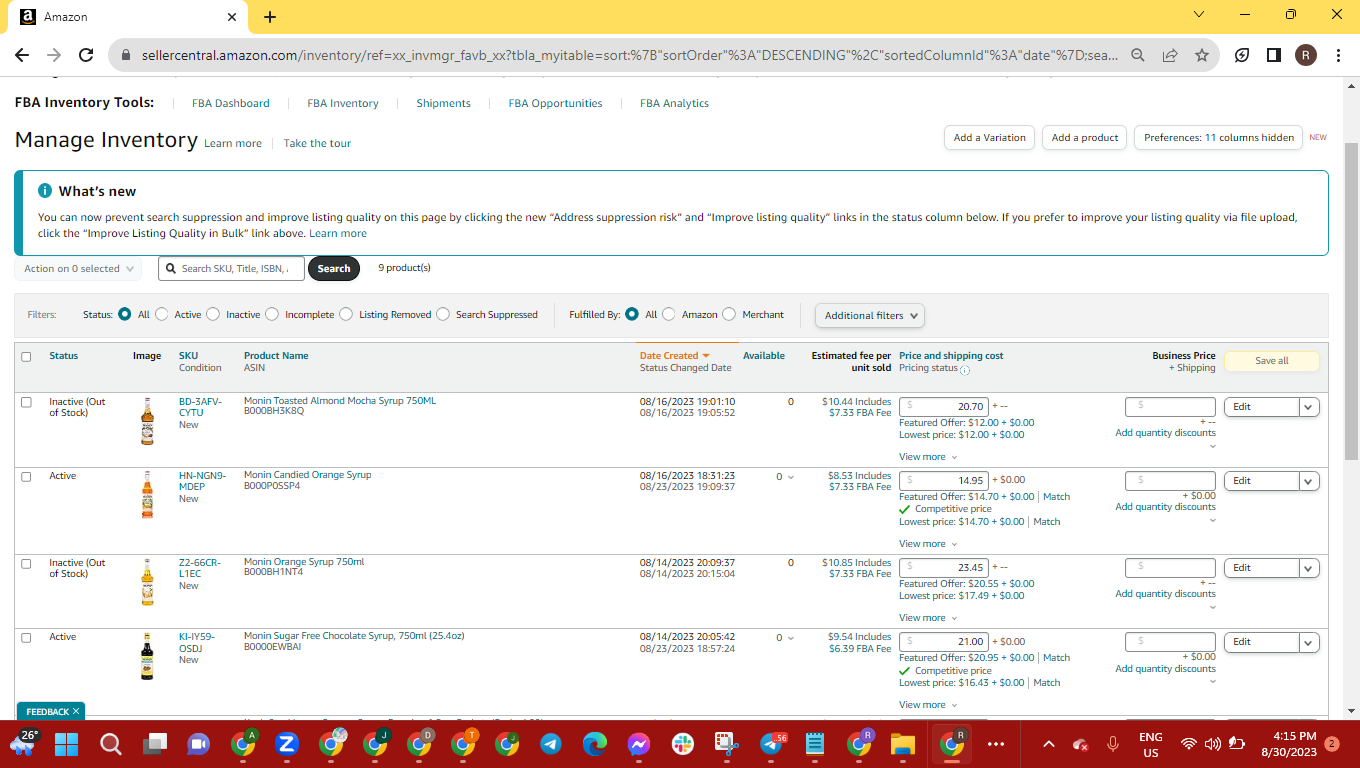Click the microphone icon in system tray
Viewport: 1360px width, 768px height.
click(1113, 744)
